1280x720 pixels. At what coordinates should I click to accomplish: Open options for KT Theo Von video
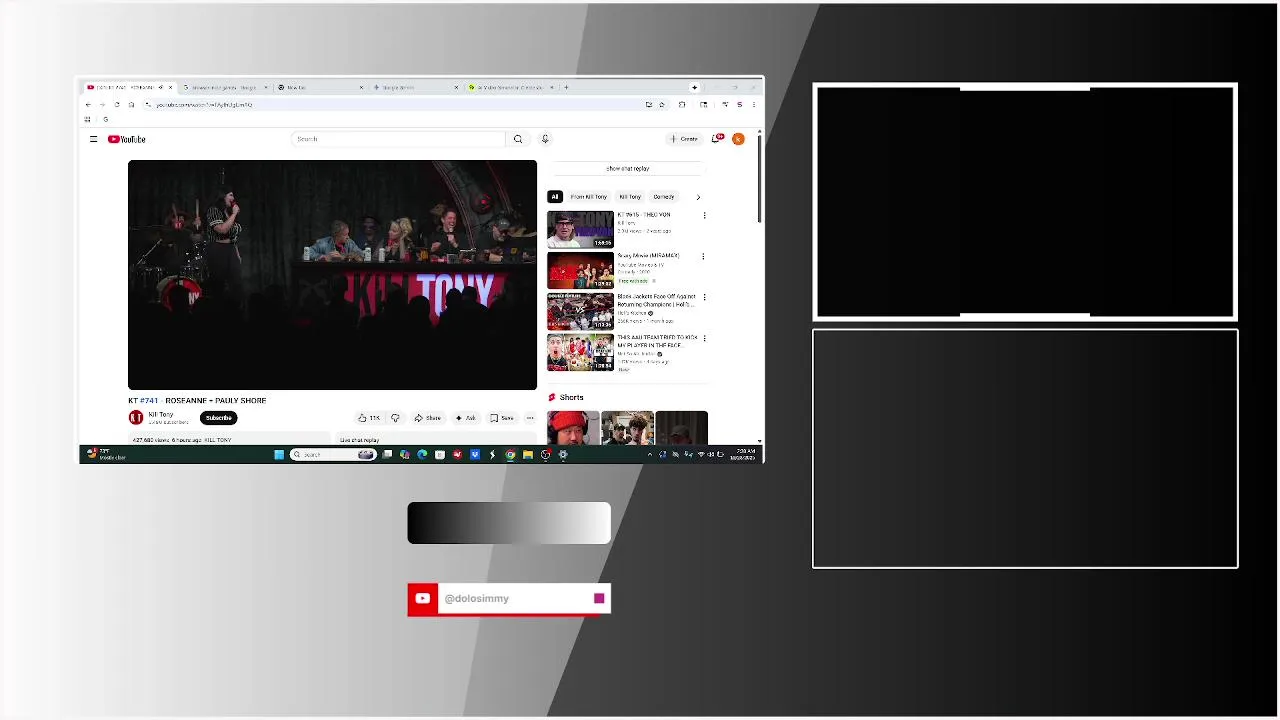(704, 215)
